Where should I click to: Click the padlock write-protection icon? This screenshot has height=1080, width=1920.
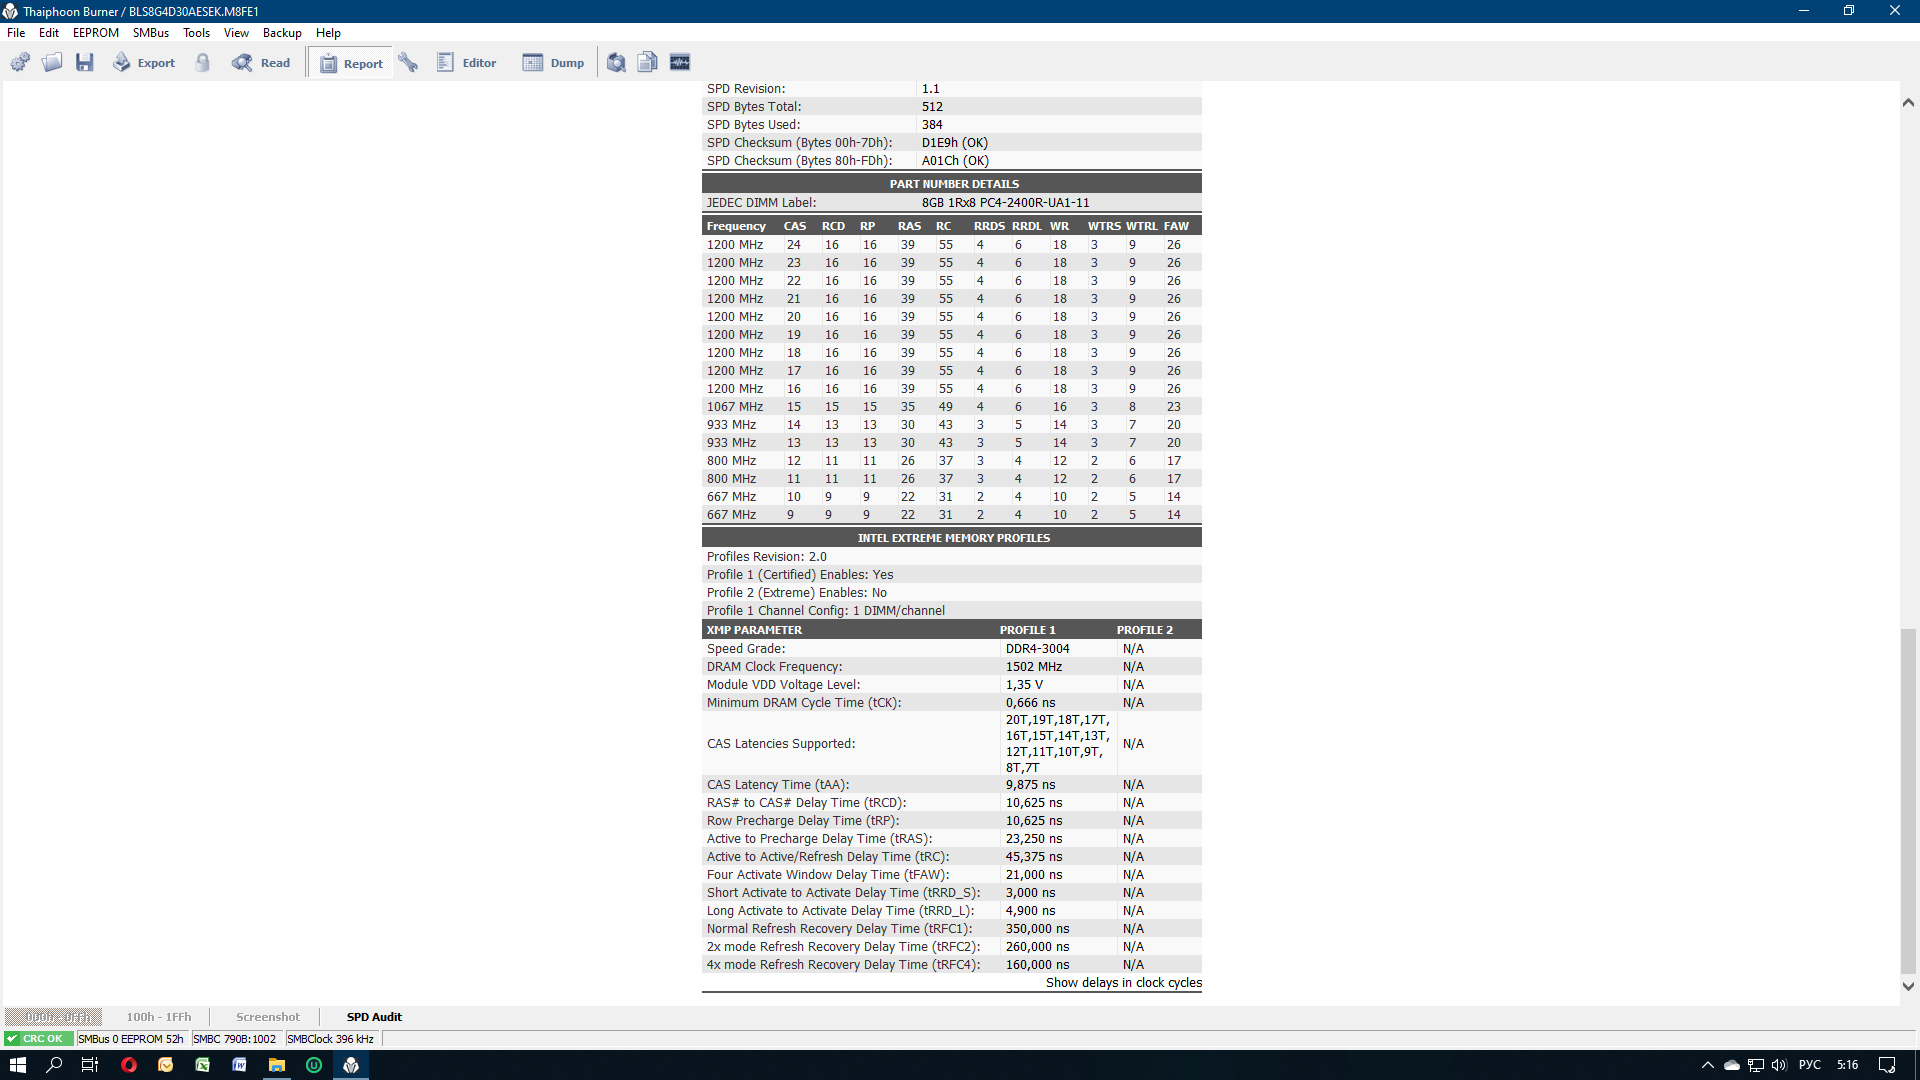(x=203, y=63)
